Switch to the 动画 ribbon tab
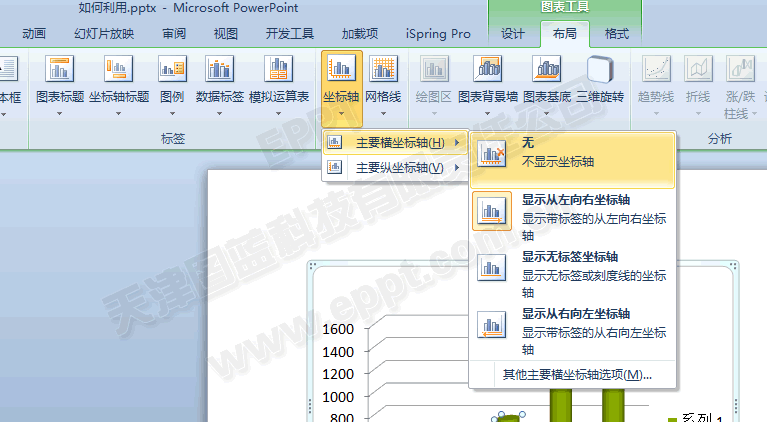The image size is (767, 422). click(x=34, y=34)
